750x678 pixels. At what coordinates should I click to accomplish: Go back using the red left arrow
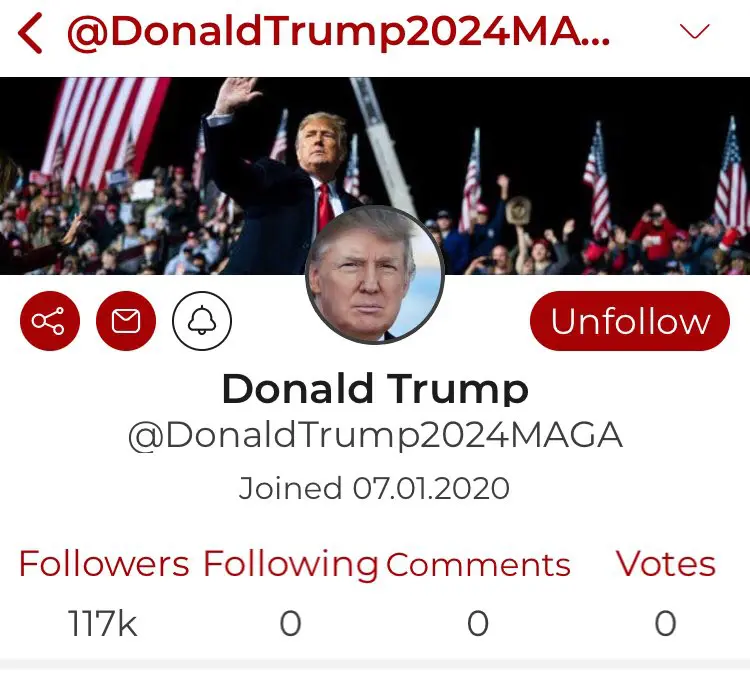point(30,34)
